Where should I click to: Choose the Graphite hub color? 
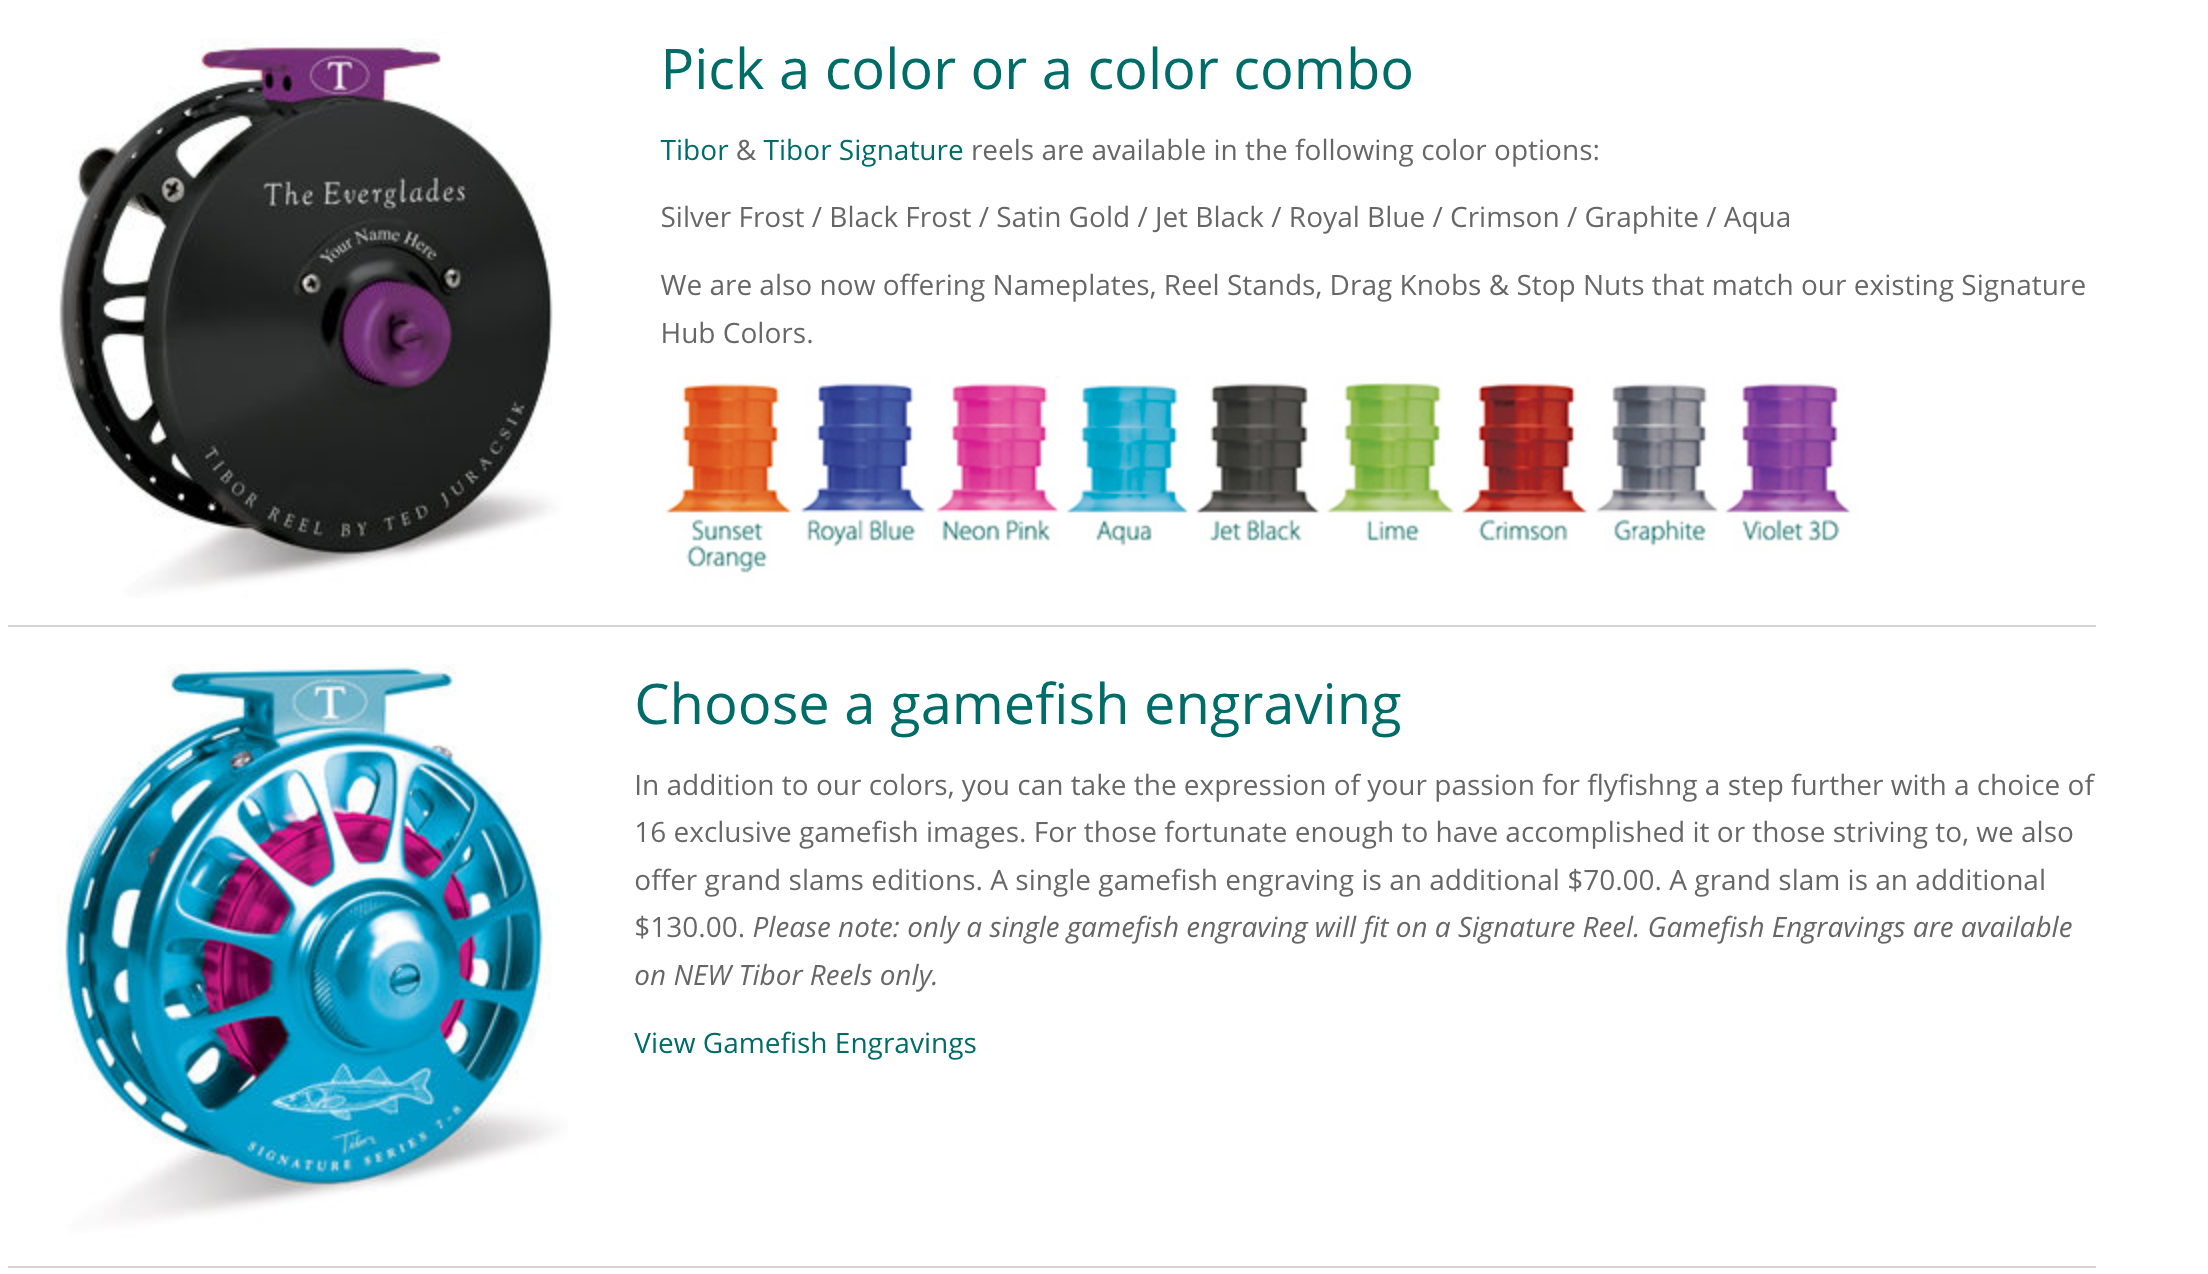(x=1658, y=449)
